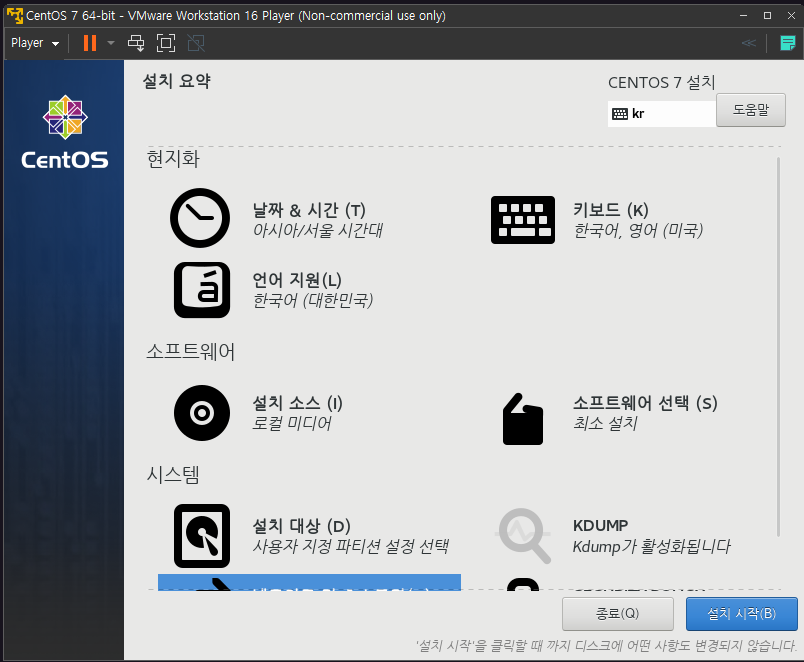This screenshot has height=662, width=804.
Task: Open the Player menu
Action: (x=35, y=43)
